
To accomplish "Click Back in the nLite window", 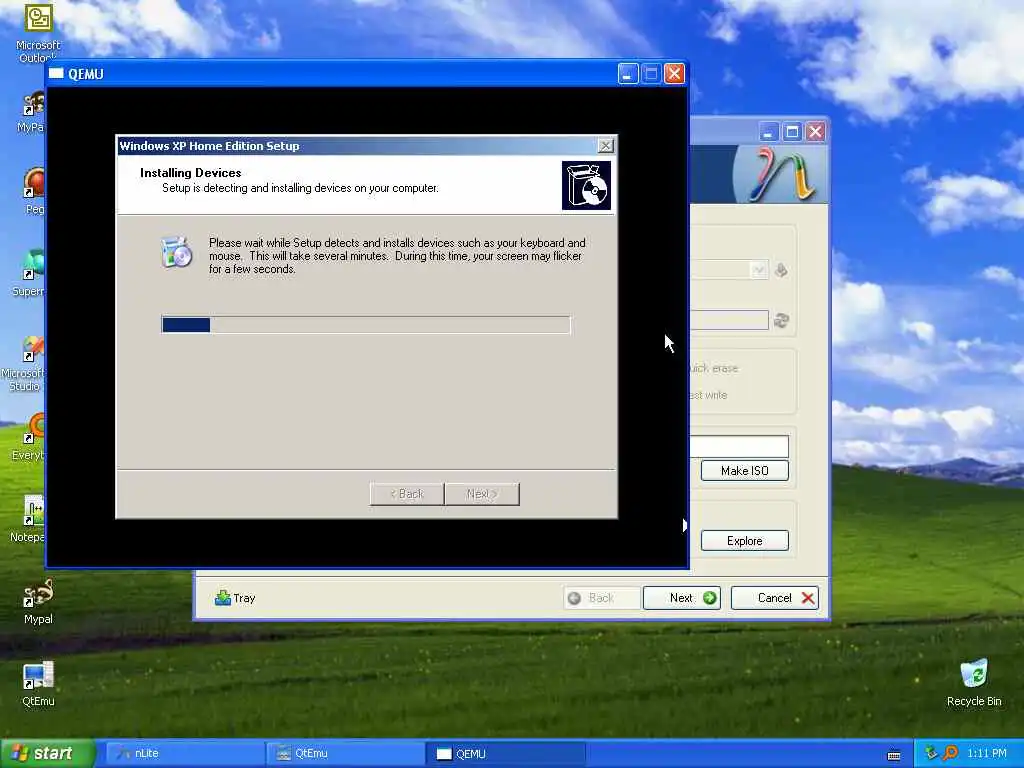I will point(601,598).
